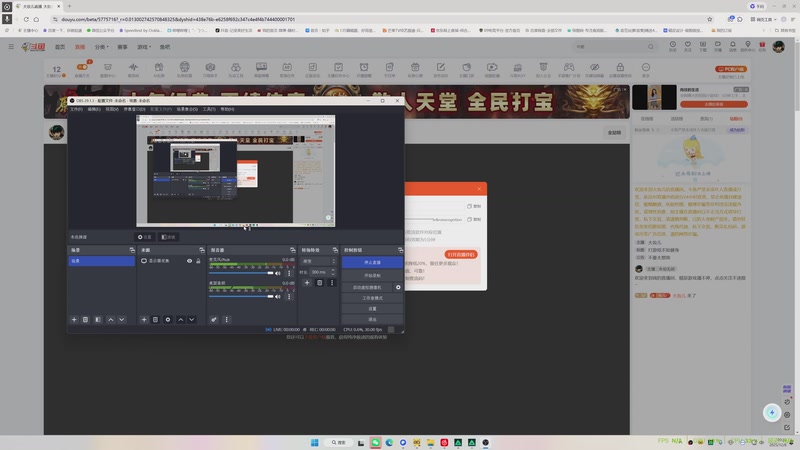Screen dimensions: 800x450
Task: Enable Studio Mode in OBS Controls
Action: pos(372,298)
